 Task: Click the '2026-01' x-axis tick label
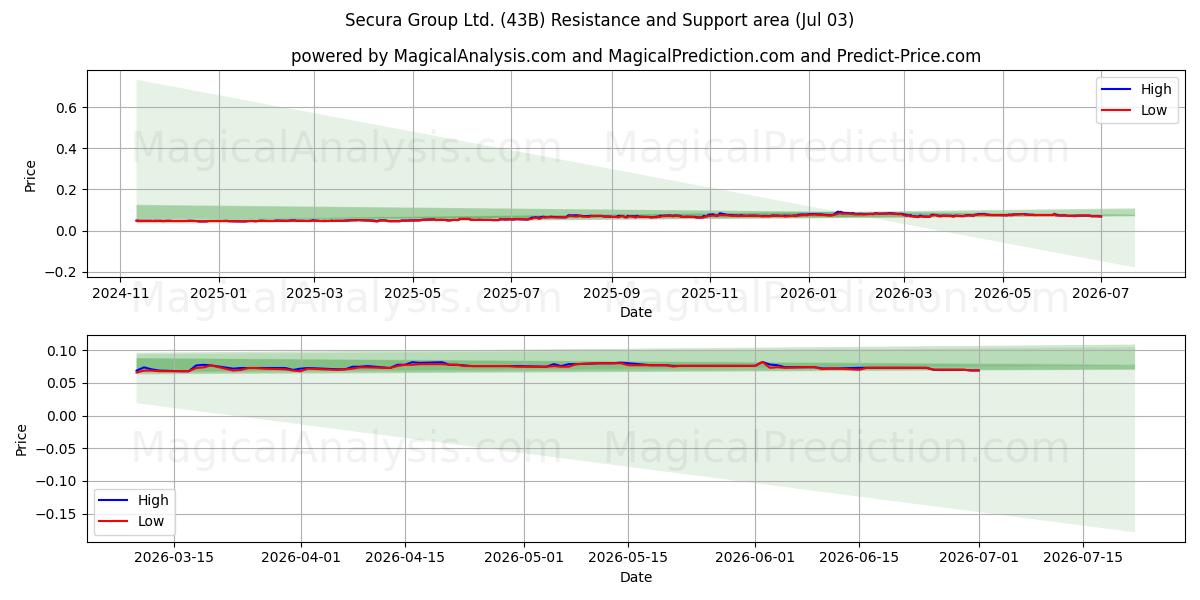pos(808,295)
